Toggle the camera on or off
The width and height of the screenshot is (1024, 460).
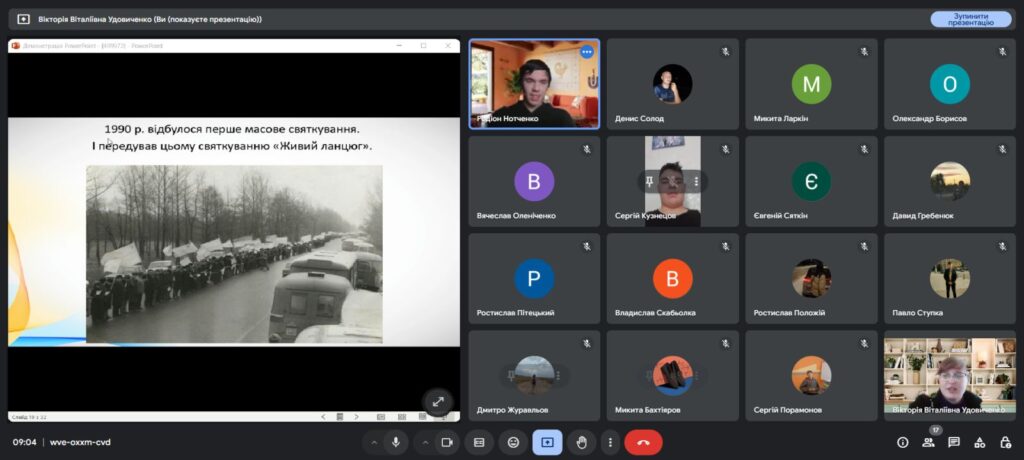447,442
